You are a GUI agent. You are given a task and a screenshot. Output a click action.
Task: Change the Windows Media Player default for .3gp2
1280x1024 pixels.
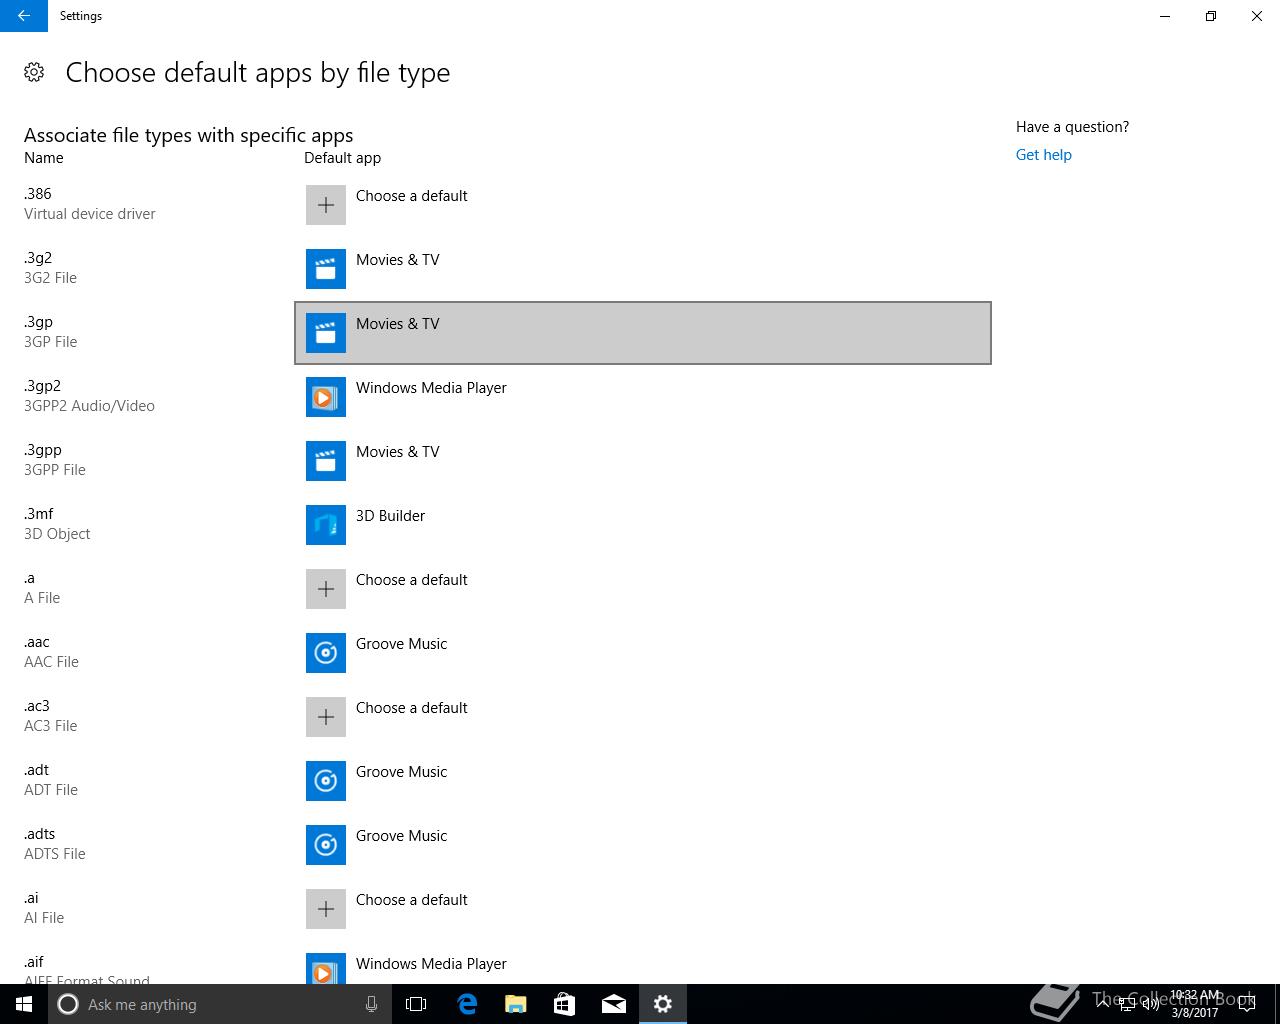coord(643,397)
